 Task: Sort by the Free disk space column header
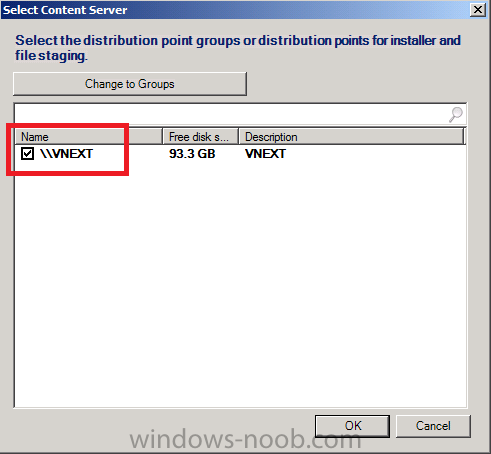tap(200, 137)
